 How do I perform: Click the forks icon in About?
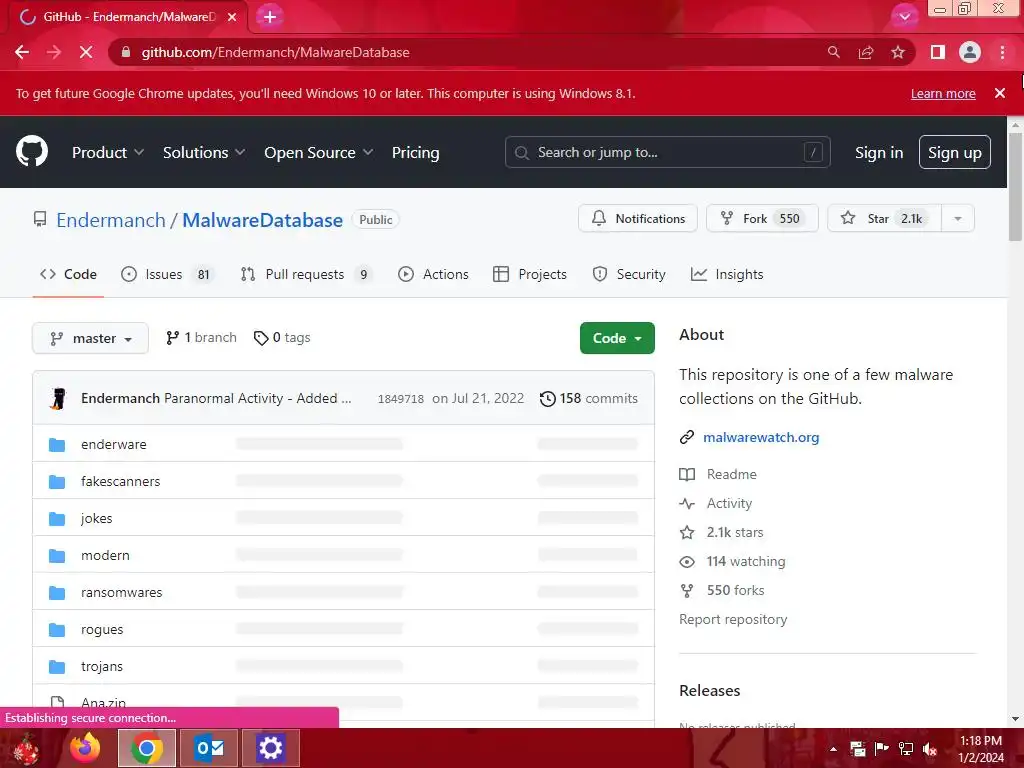coord(687,590)
